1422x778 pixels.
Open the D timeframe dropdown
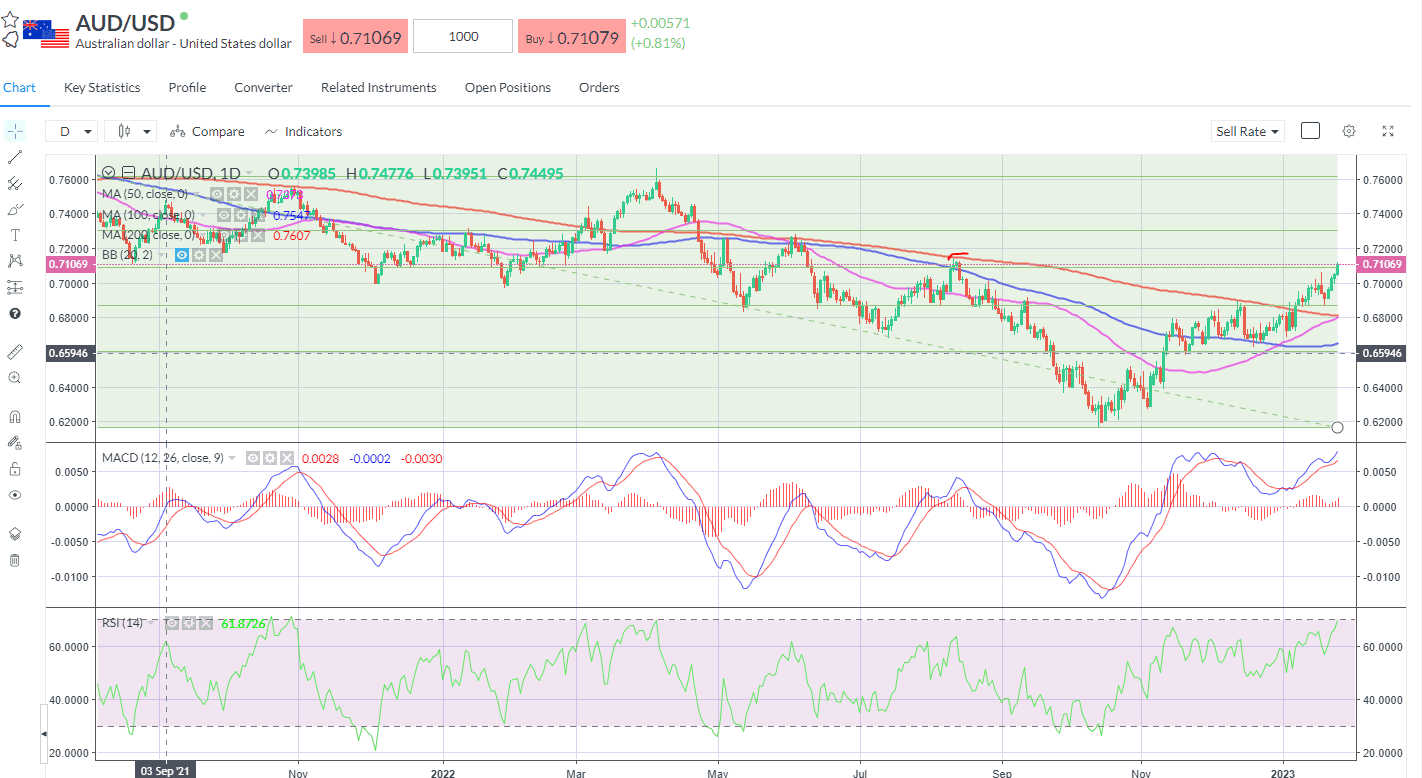[73, 131]
